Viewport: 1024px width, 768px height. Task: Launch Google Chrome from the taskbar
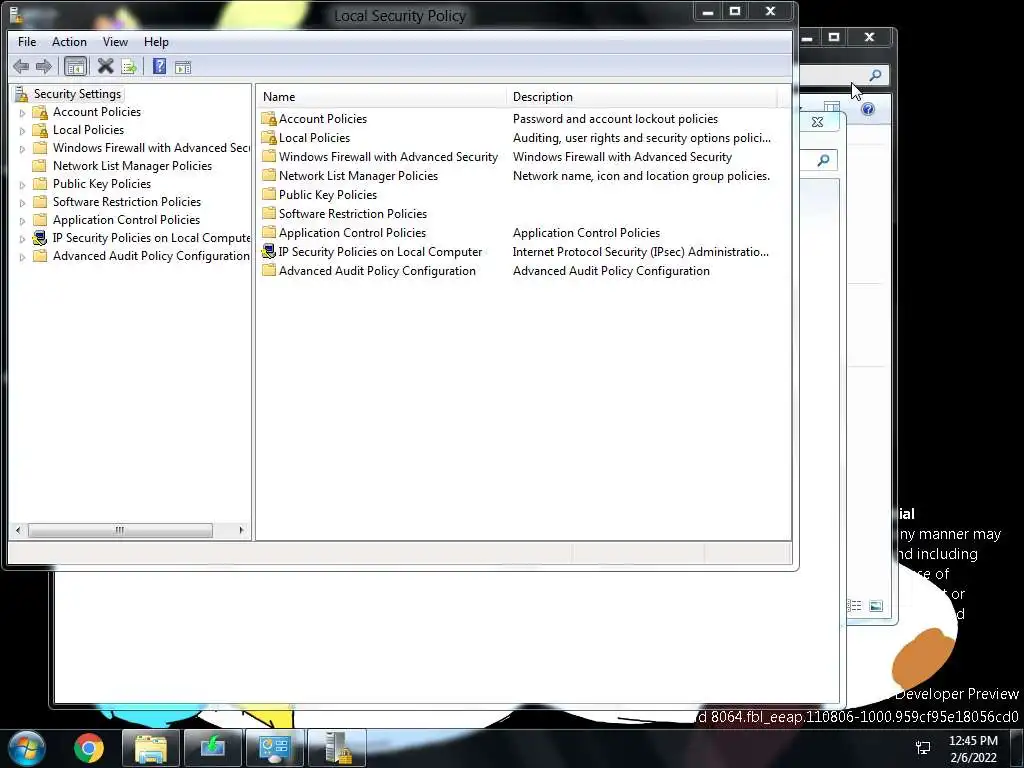[89, 748]
